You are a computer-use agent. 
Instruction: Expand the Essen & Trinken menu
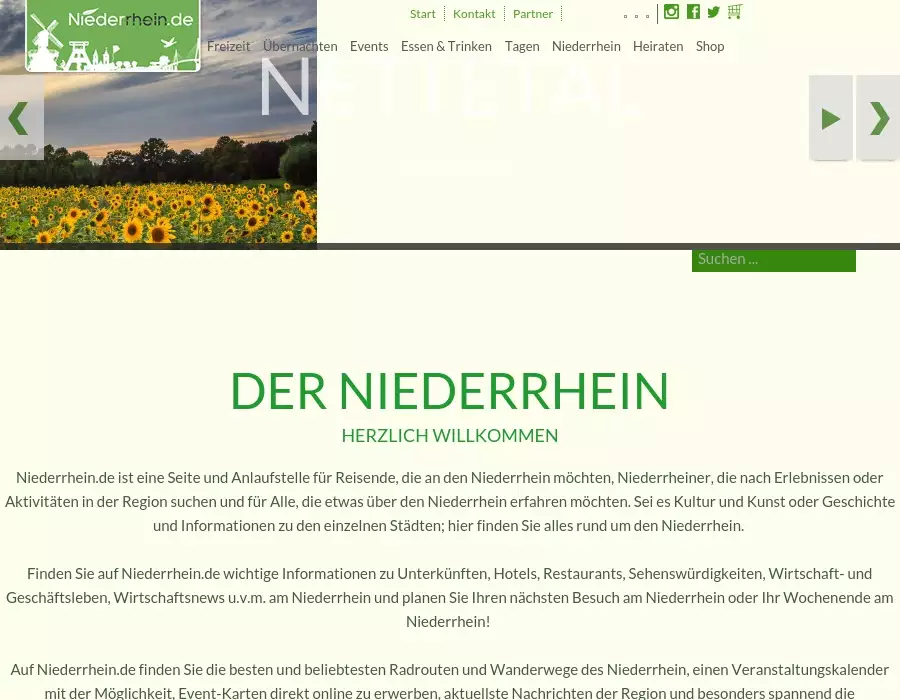tap(446, 46)
